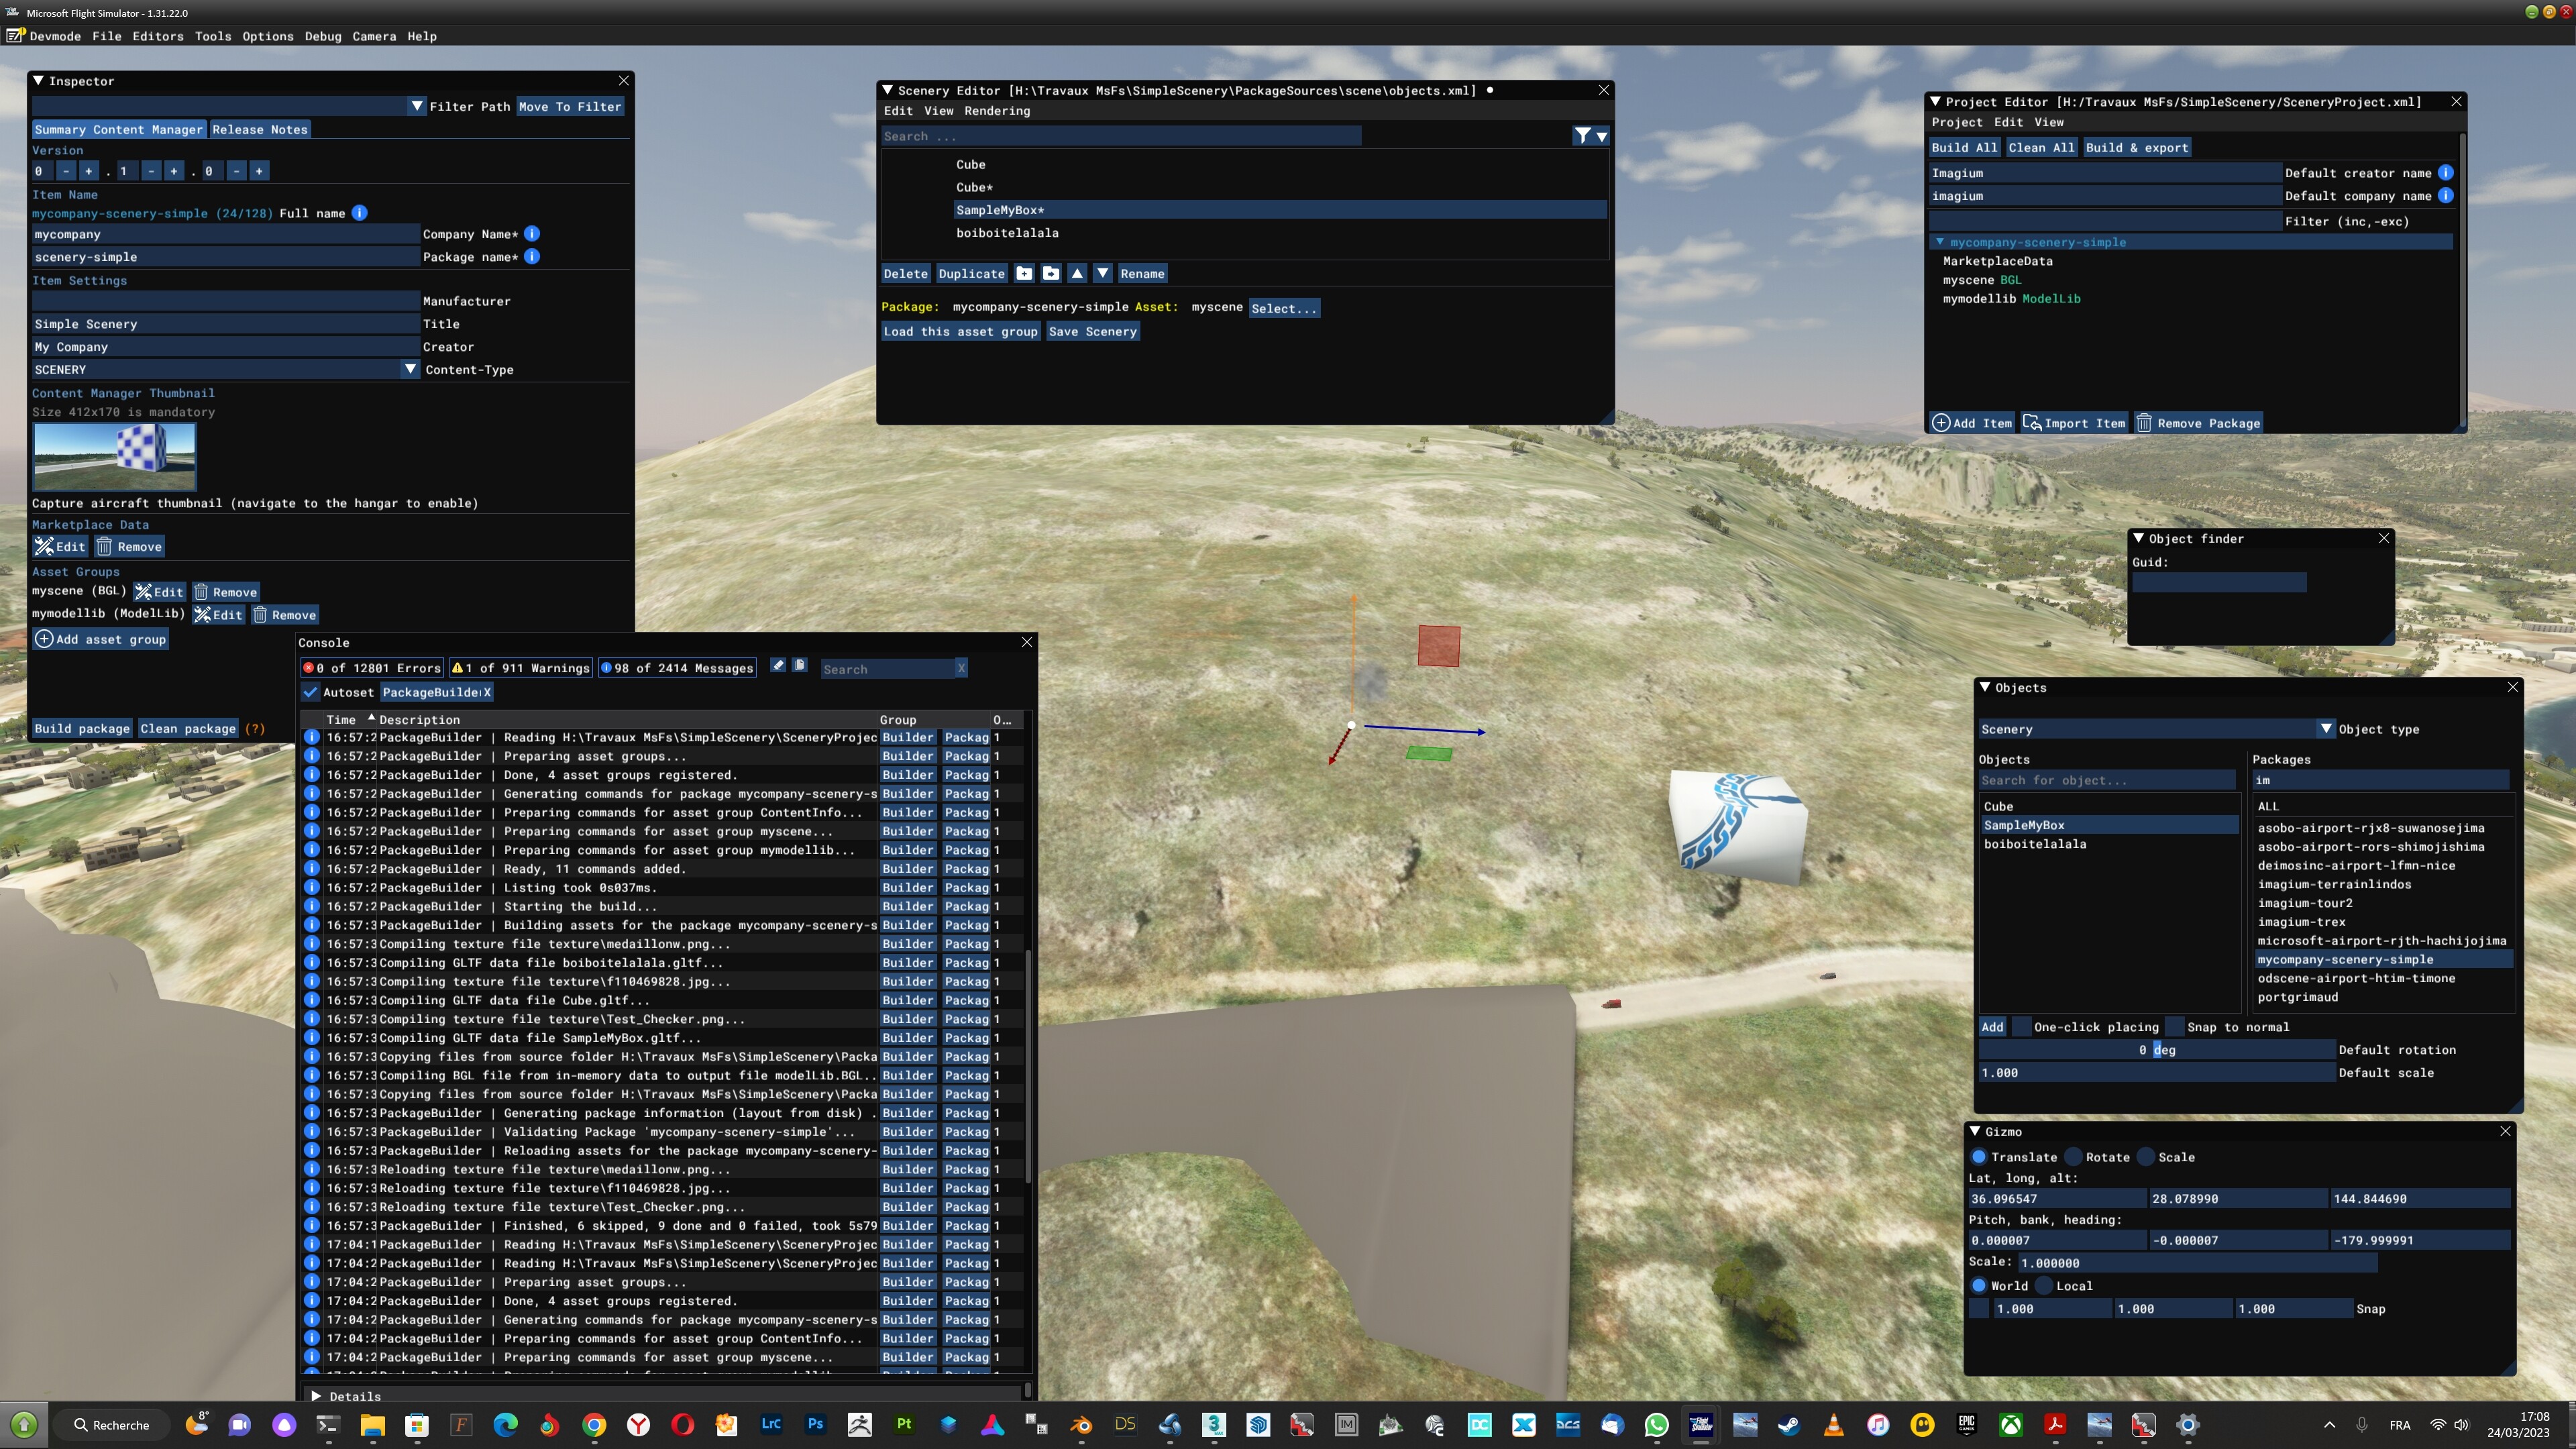The image size is (2576, 1449).
Task: Open the Tools menu
Action: coord(213,36)
